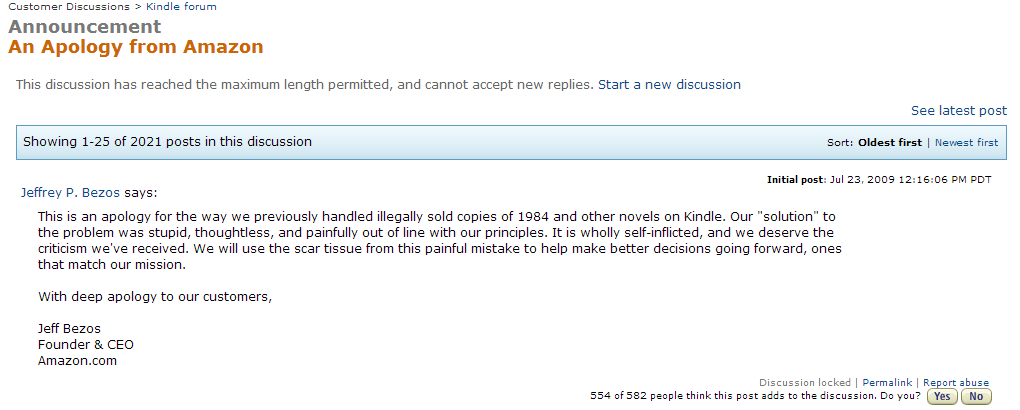Viewport: 1020px width, 410px height.
Task: Go to the Kindle forum breadcrumb
Action: click(181, 7)
